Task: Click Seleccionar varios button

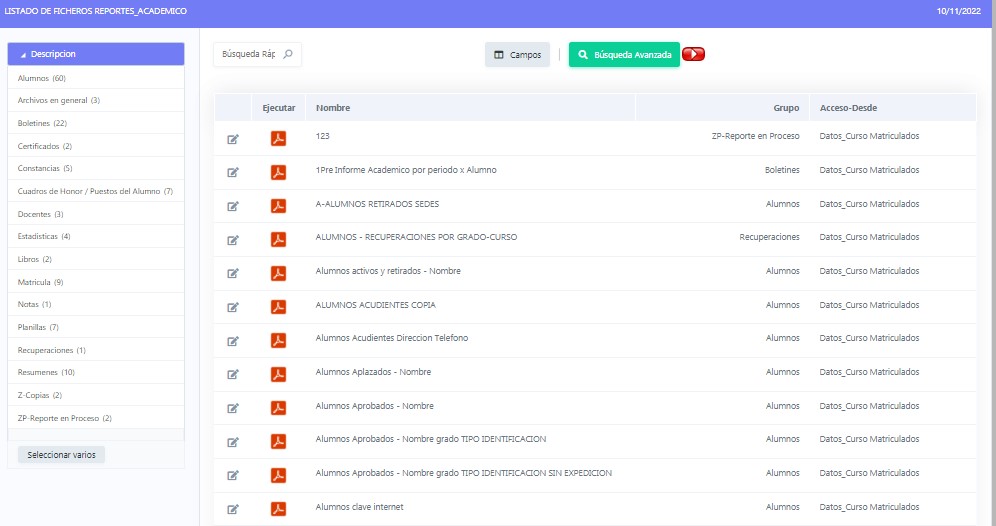Action: (x=61, y=455)
